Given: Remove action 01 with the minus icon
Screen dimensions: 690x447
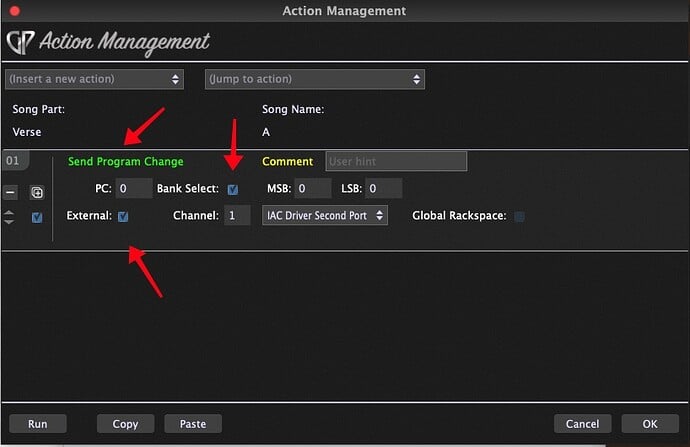Looking at the screenshot, I should pyautogui.click(x=11, y=192).
